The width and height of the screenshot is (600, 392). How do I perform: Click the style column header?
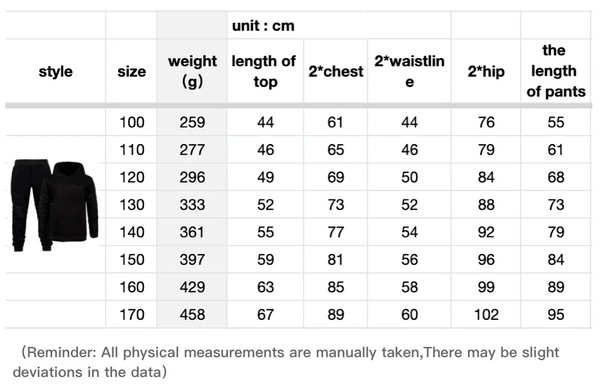pyautogui.click(x=55, y=71)
